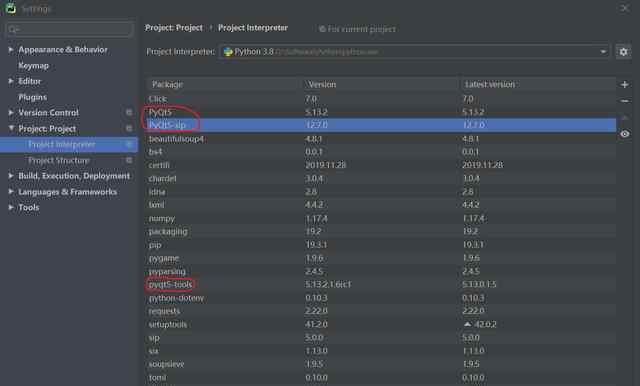Expand the Tools section
Screen dimensions: 640x386
coord(11,207)
